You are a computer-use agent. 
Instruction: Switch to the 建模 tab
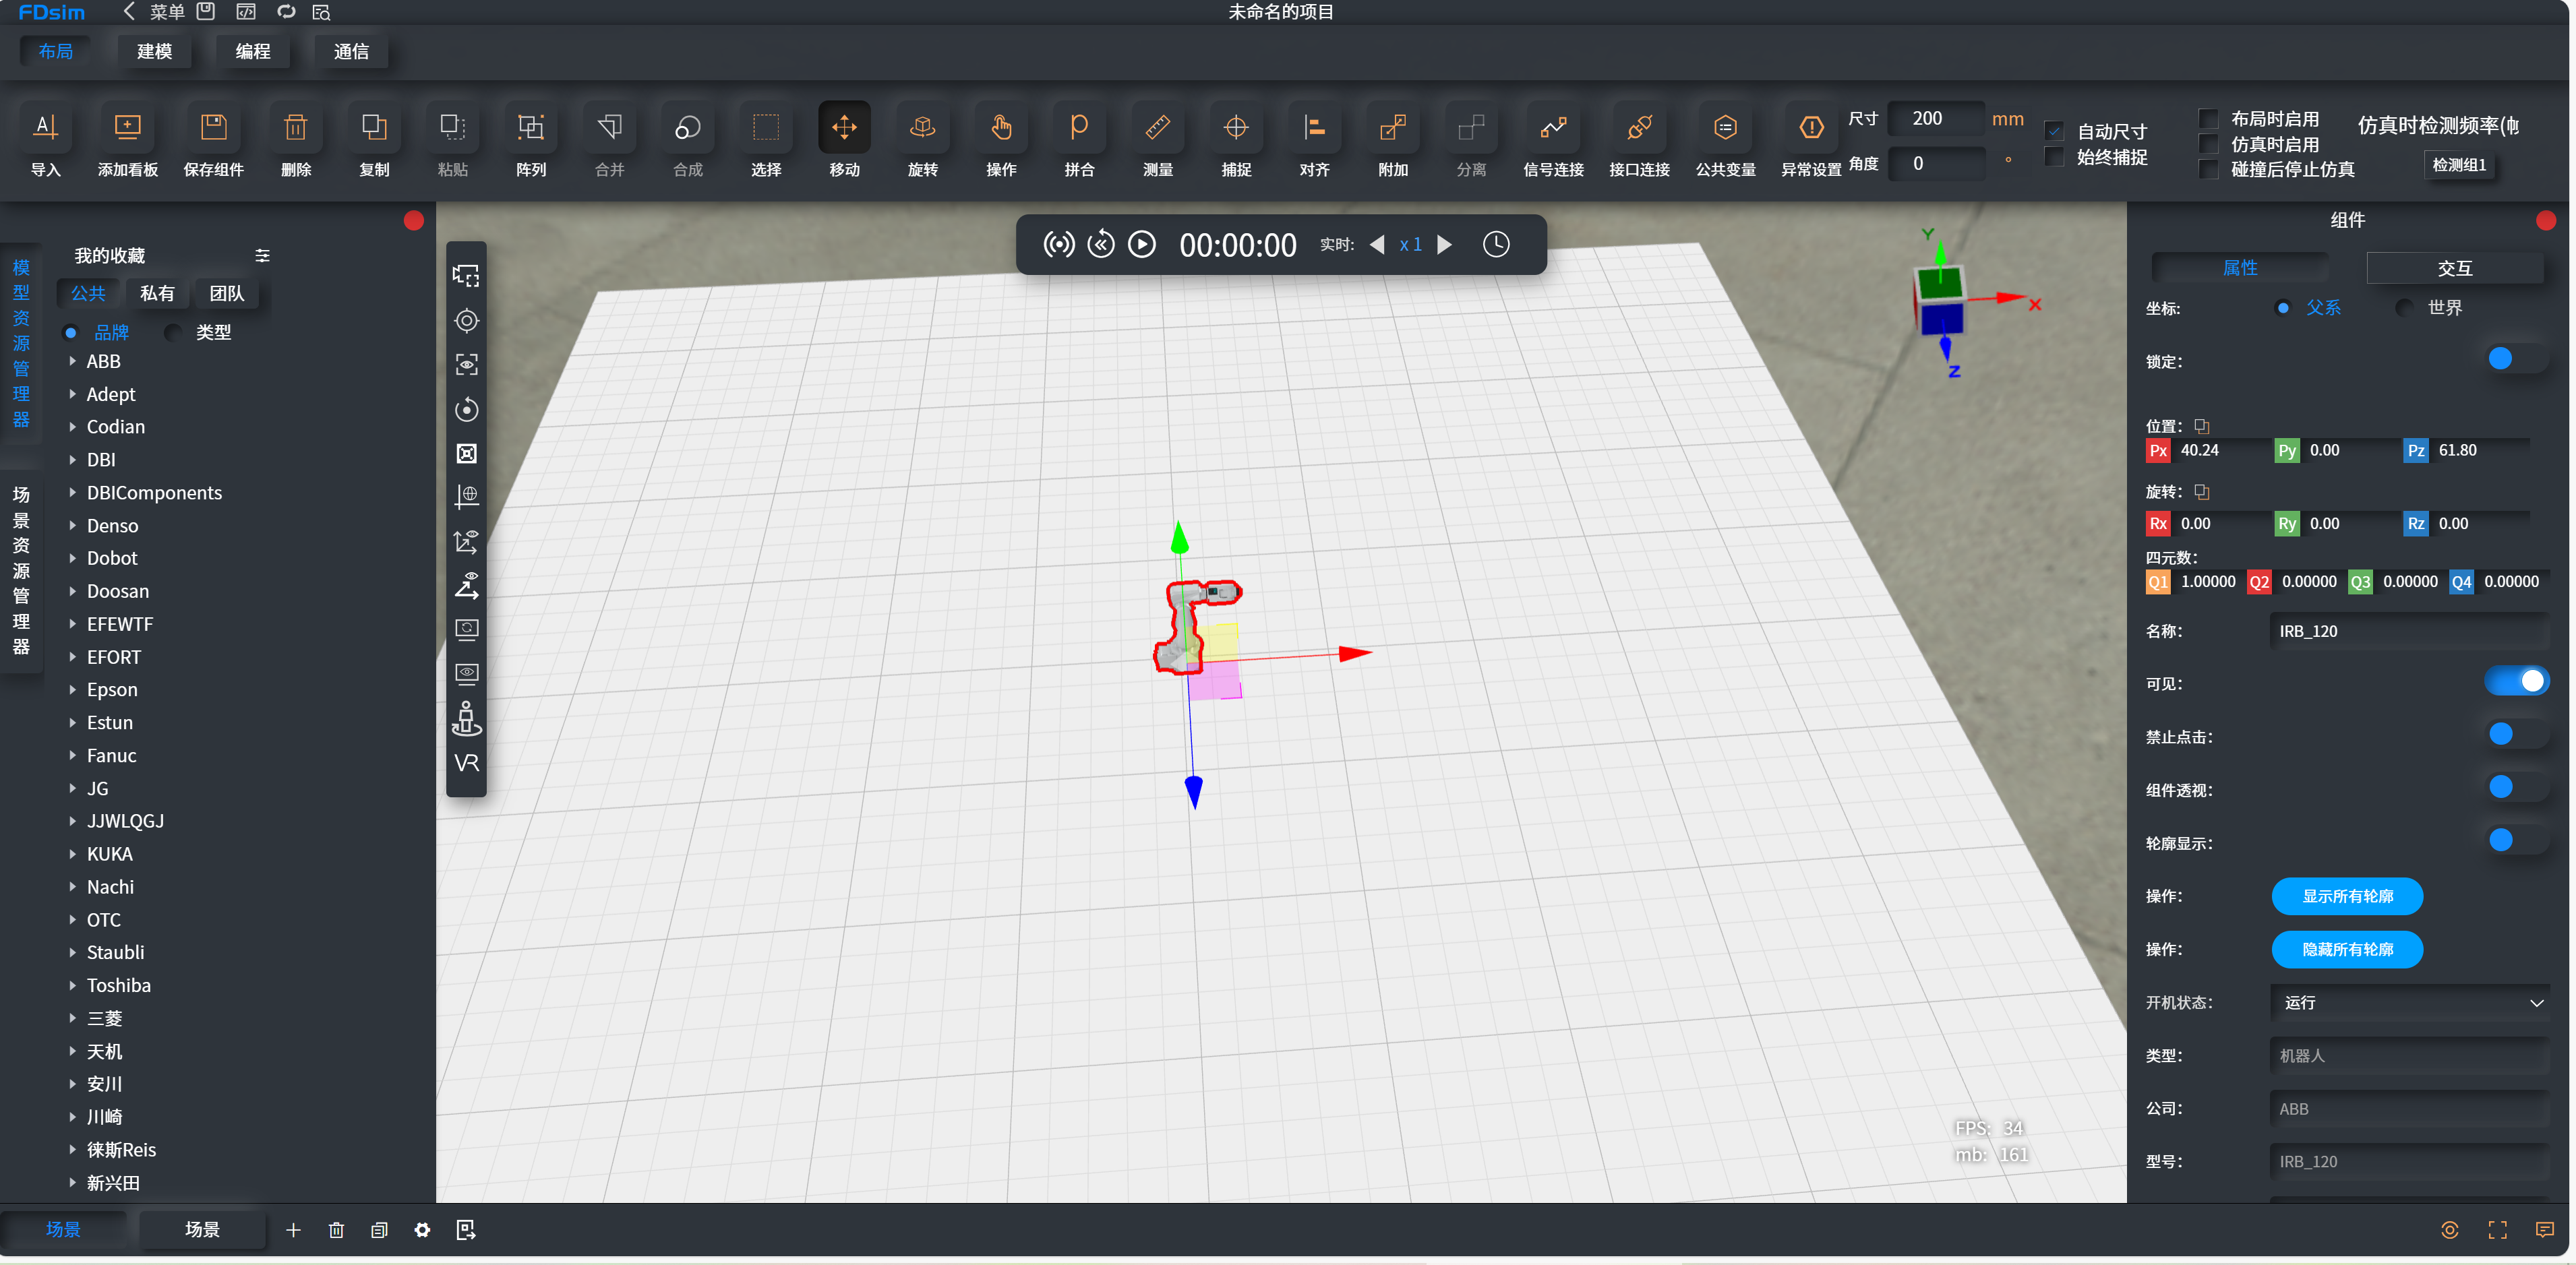coord(154,51)
